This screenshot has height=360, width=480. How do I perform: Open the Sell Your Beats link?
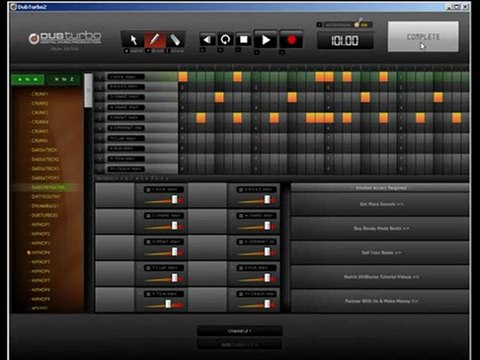(x=381, y=253)
